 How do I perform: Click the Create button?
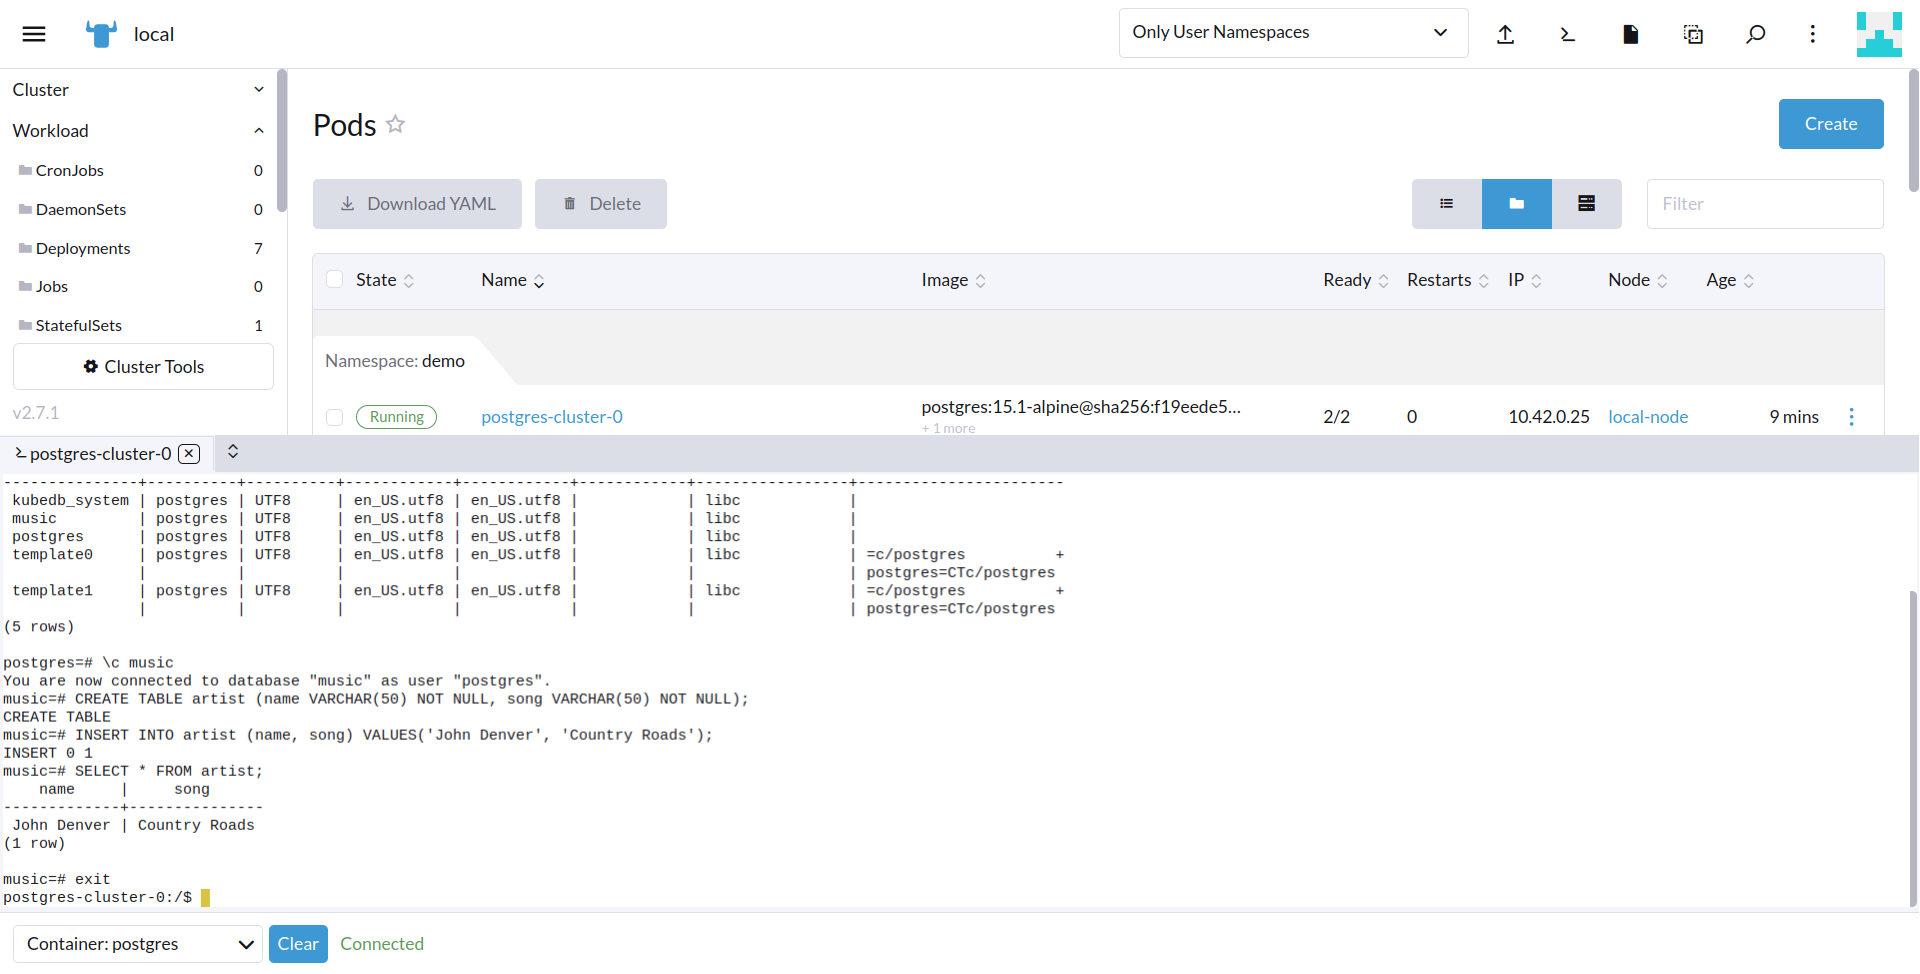click(1830, 124)
